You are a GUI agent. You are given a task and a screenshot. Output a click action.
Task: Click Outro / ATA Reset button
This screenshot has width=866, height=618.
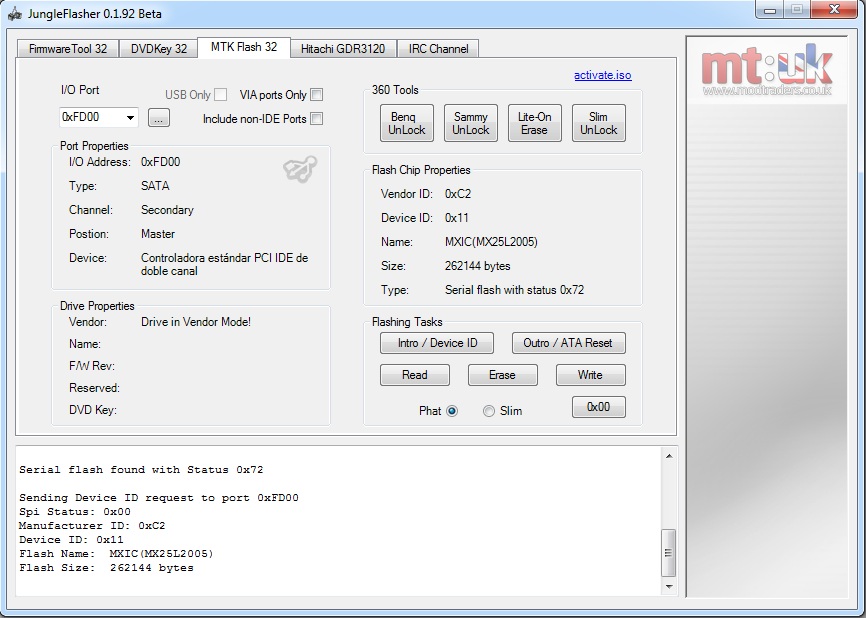568,343
